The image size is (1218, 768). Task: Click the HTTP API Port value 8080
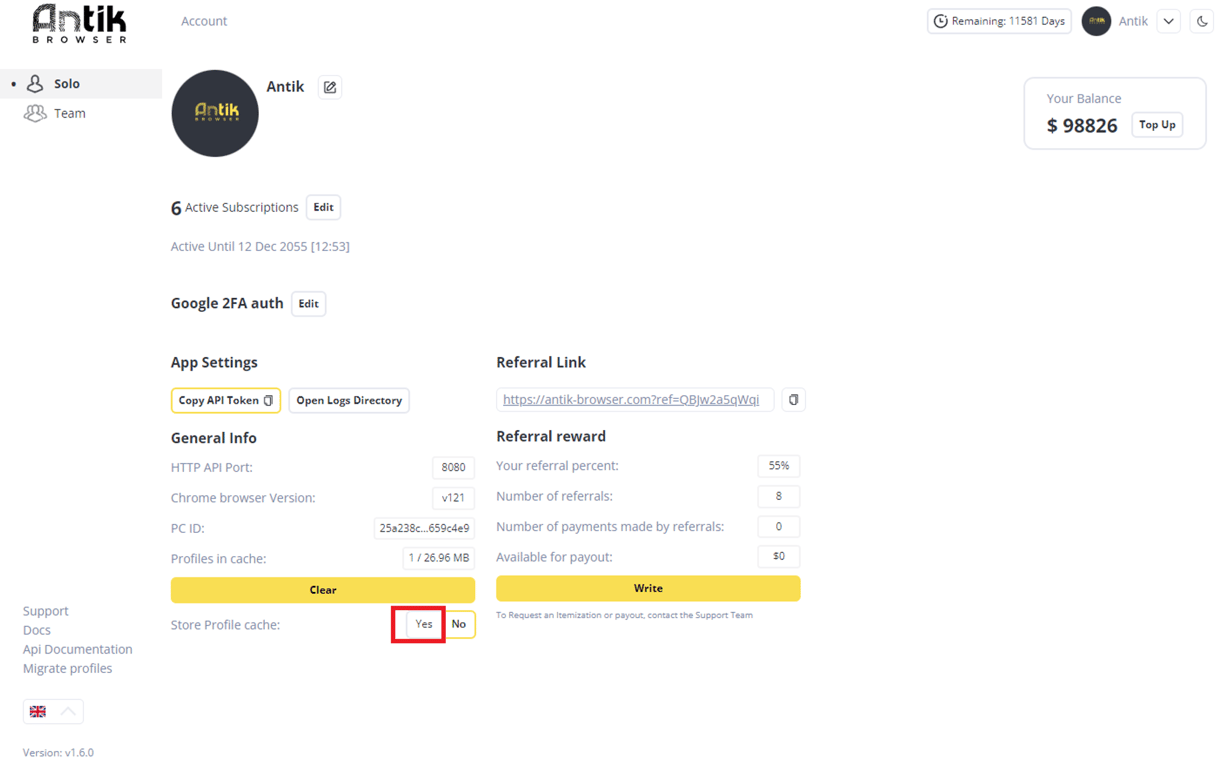[x=453, y=467]
